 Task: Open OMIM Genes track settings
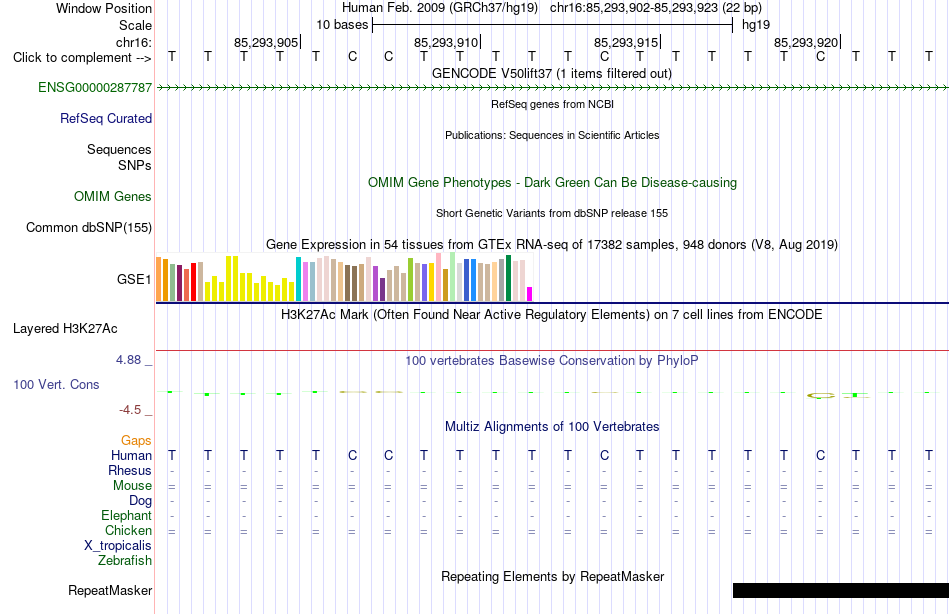click(x=113, y=196)
